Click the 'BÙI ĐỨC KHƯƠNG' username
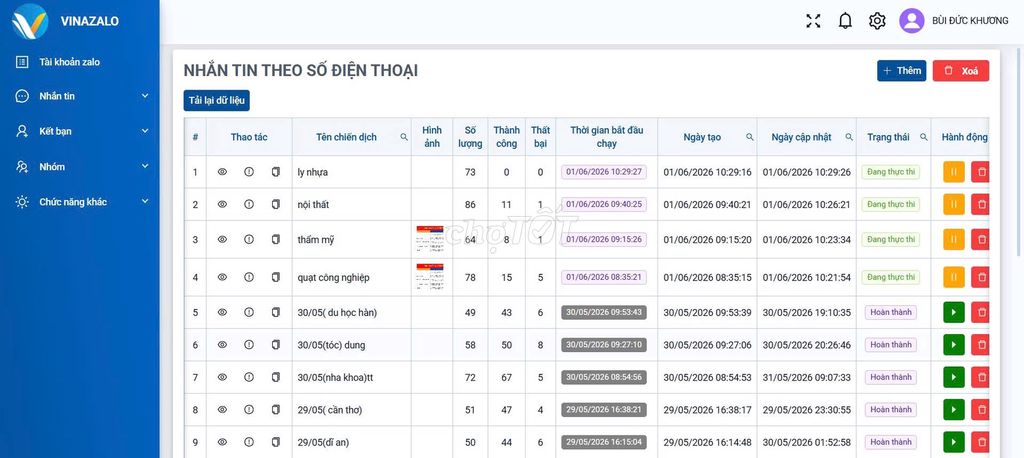Viewport: 1024px width, 458px height. [x=970, y=21]
